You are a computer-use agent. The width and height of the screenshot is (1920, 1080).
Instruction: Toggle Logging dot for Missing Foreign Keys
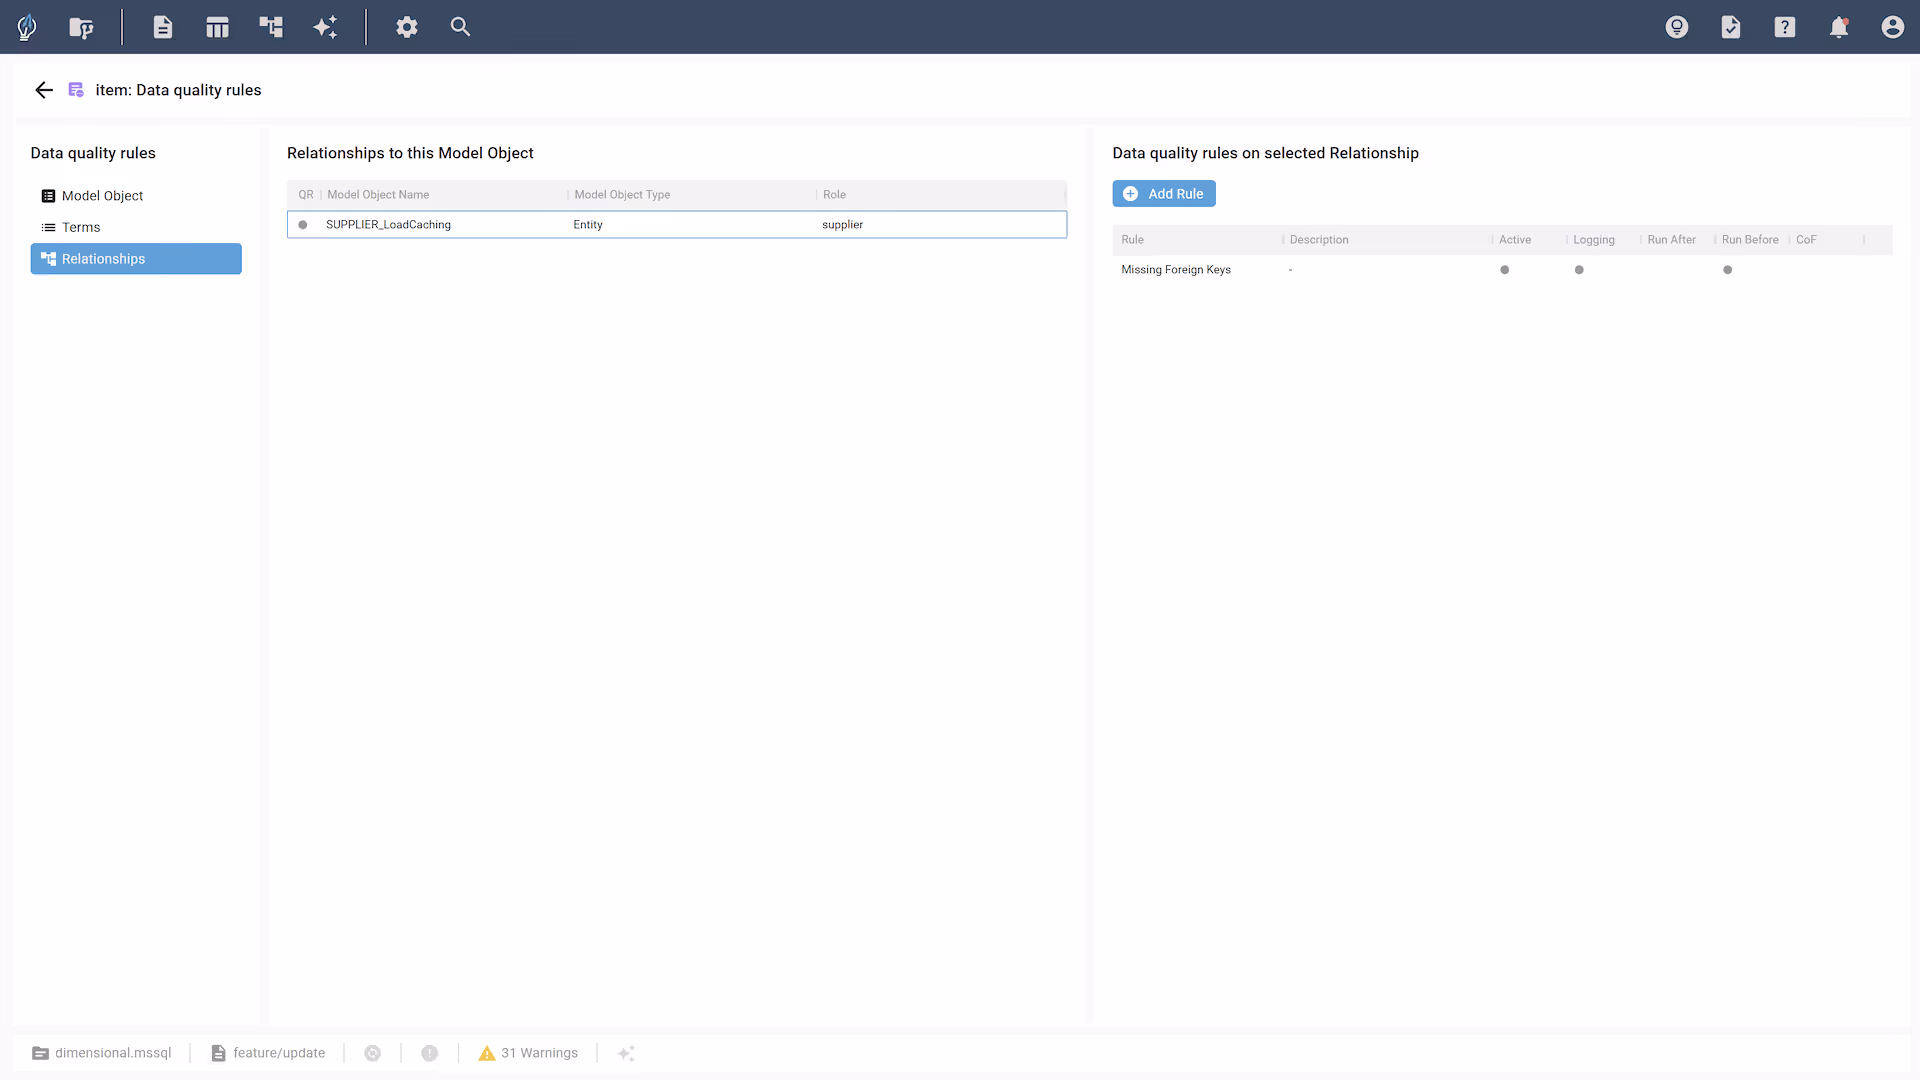pos(1579,270)
